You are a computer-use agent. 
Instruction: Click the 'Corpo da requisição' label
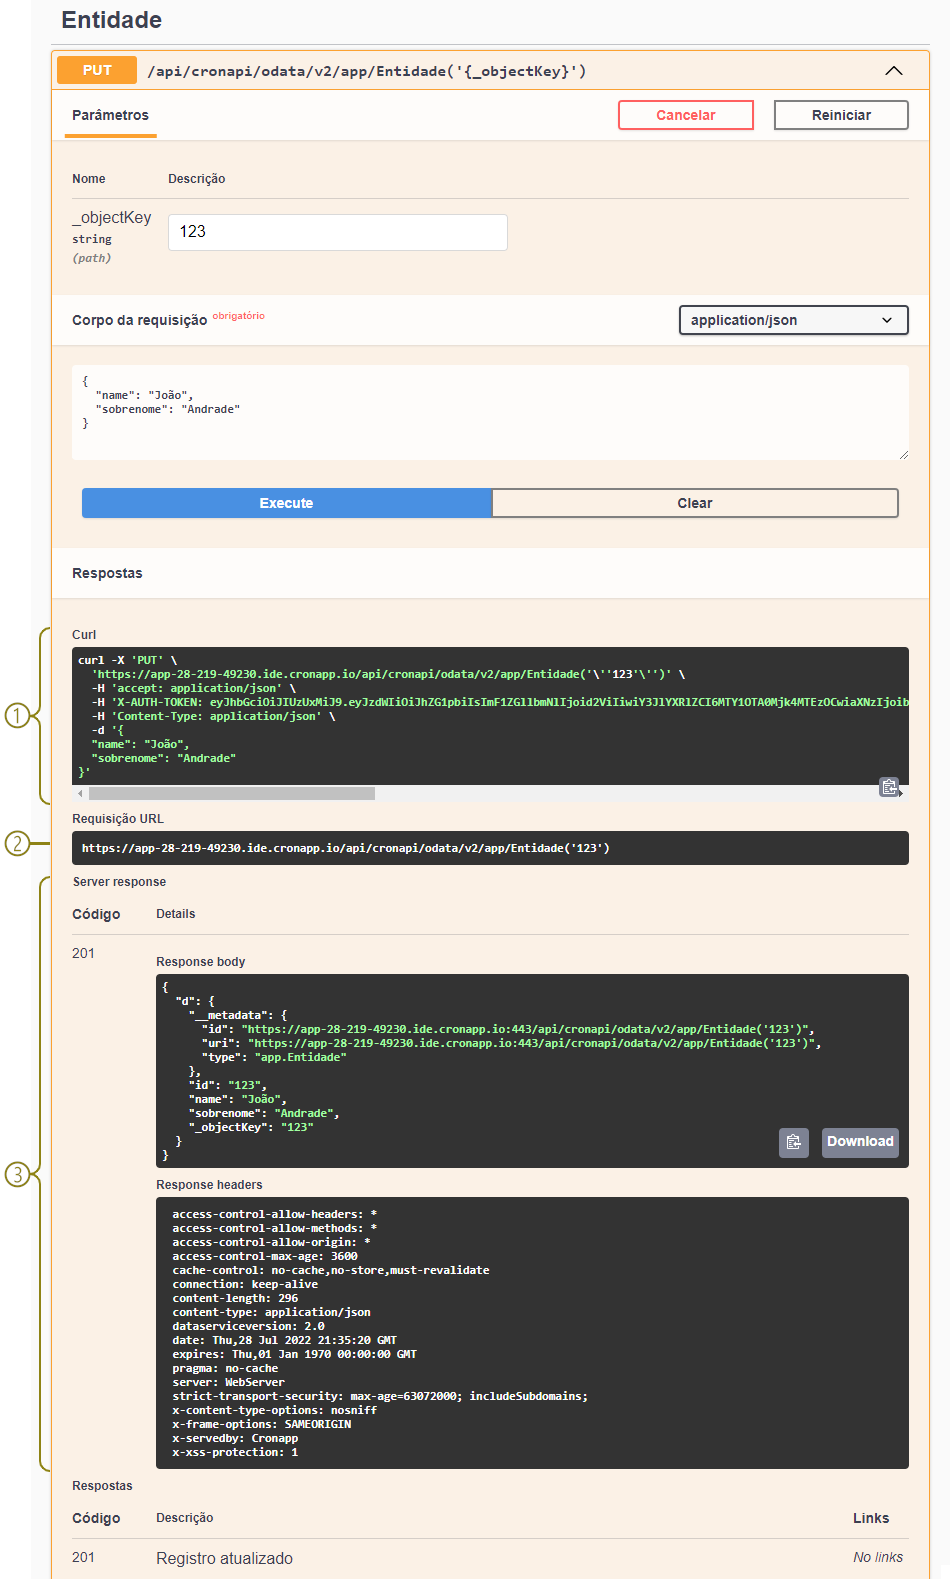click(139, 320)
